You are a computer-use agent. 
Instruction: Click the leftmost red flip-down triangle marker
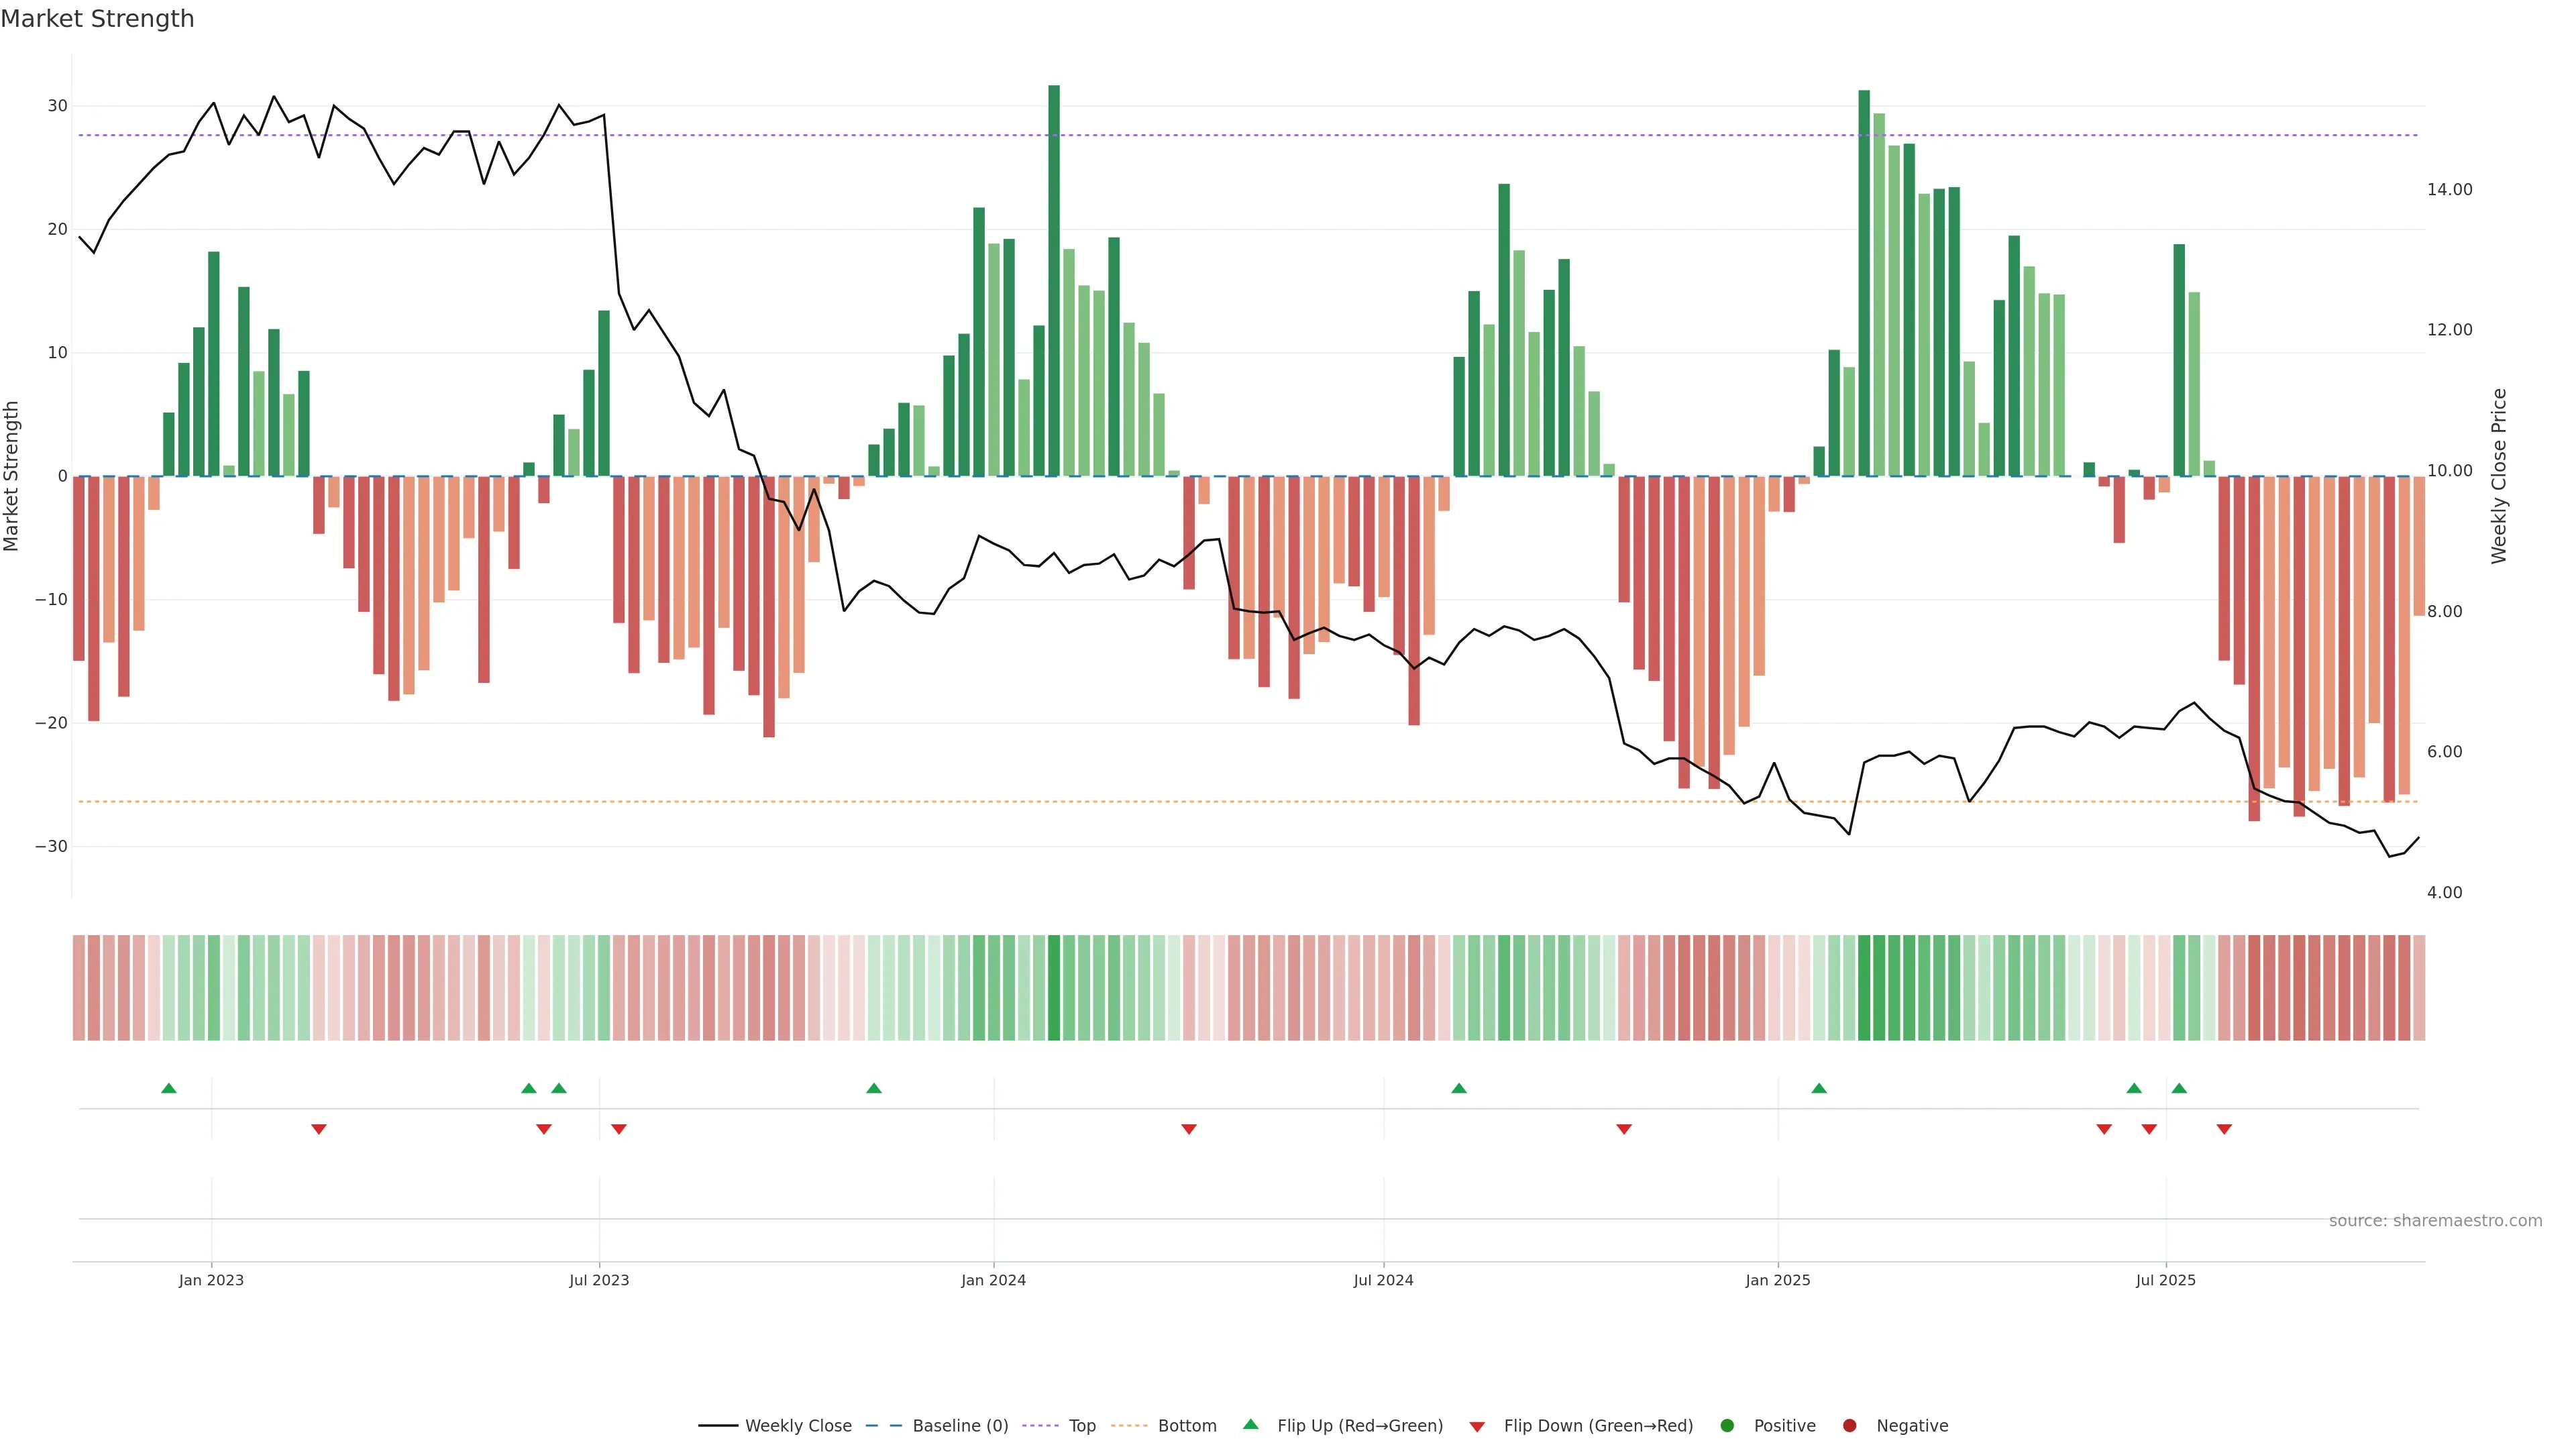(318, 1129)
